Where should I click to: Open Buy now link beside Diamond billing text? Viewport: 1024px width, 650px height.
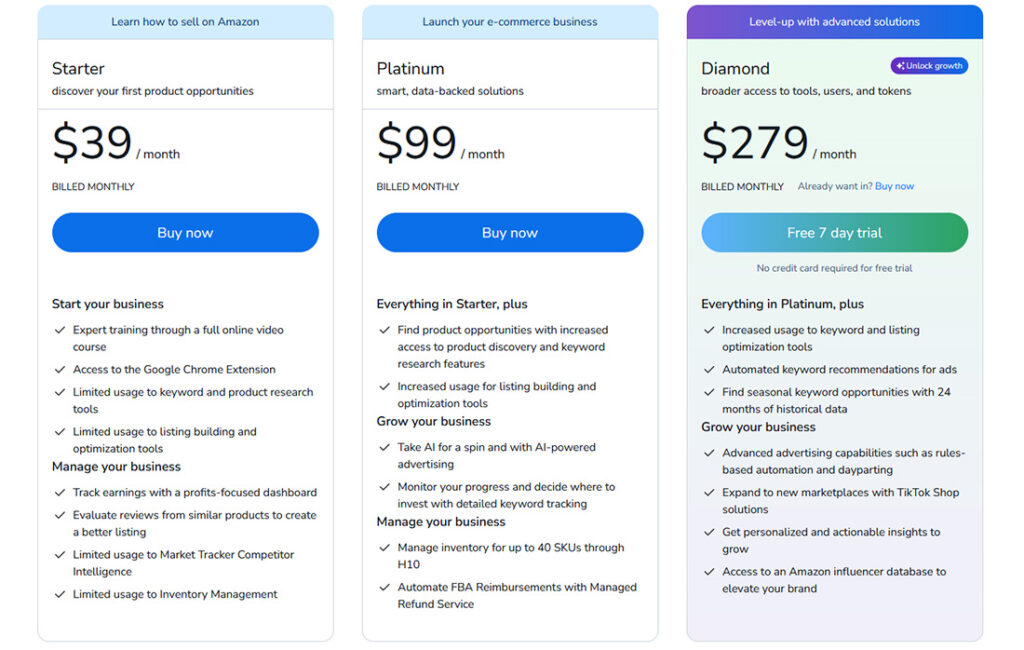tap(894, 186)
